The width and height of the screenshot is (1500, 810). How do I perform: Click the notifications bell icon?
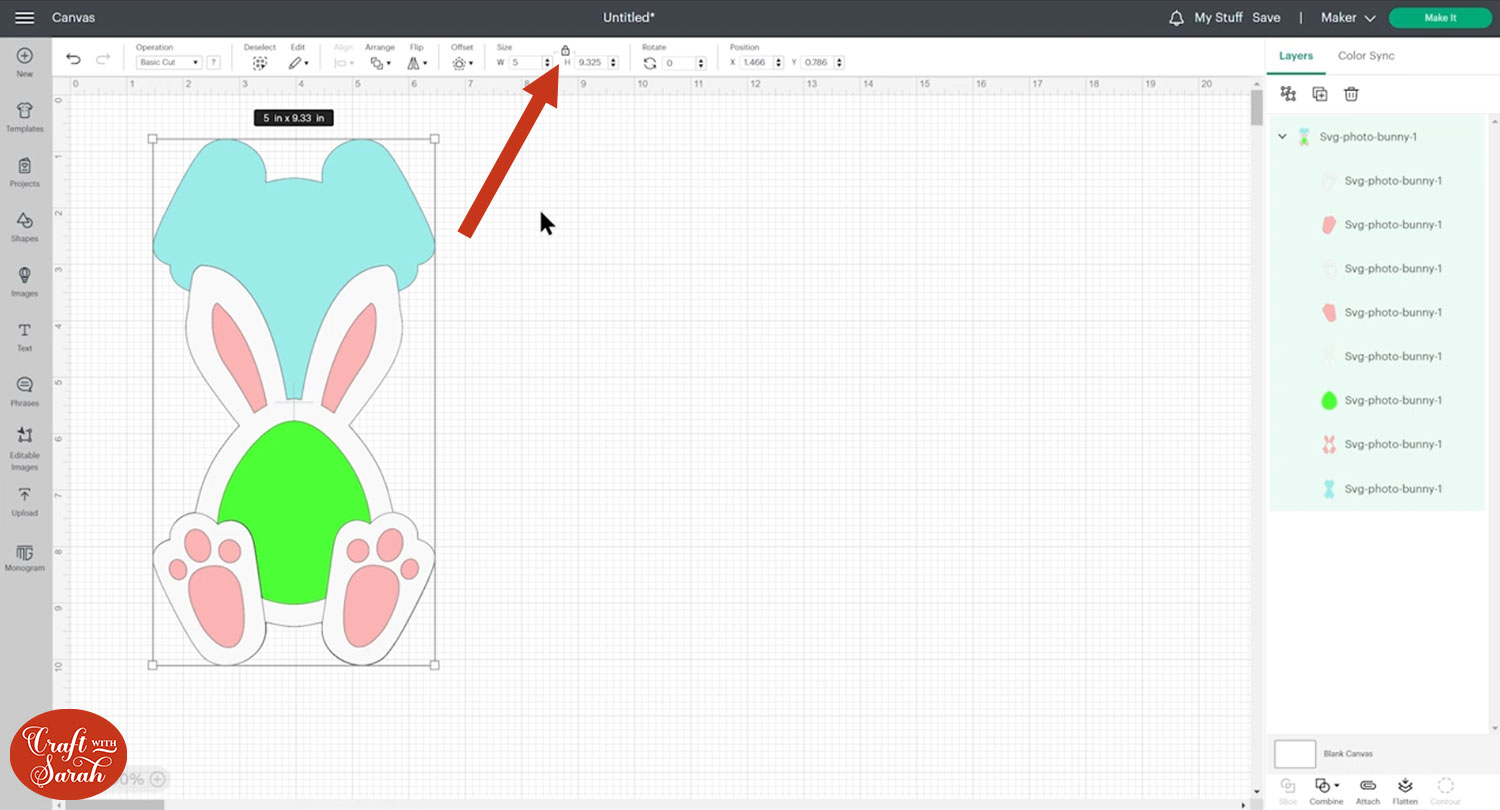coord(1176,18)
